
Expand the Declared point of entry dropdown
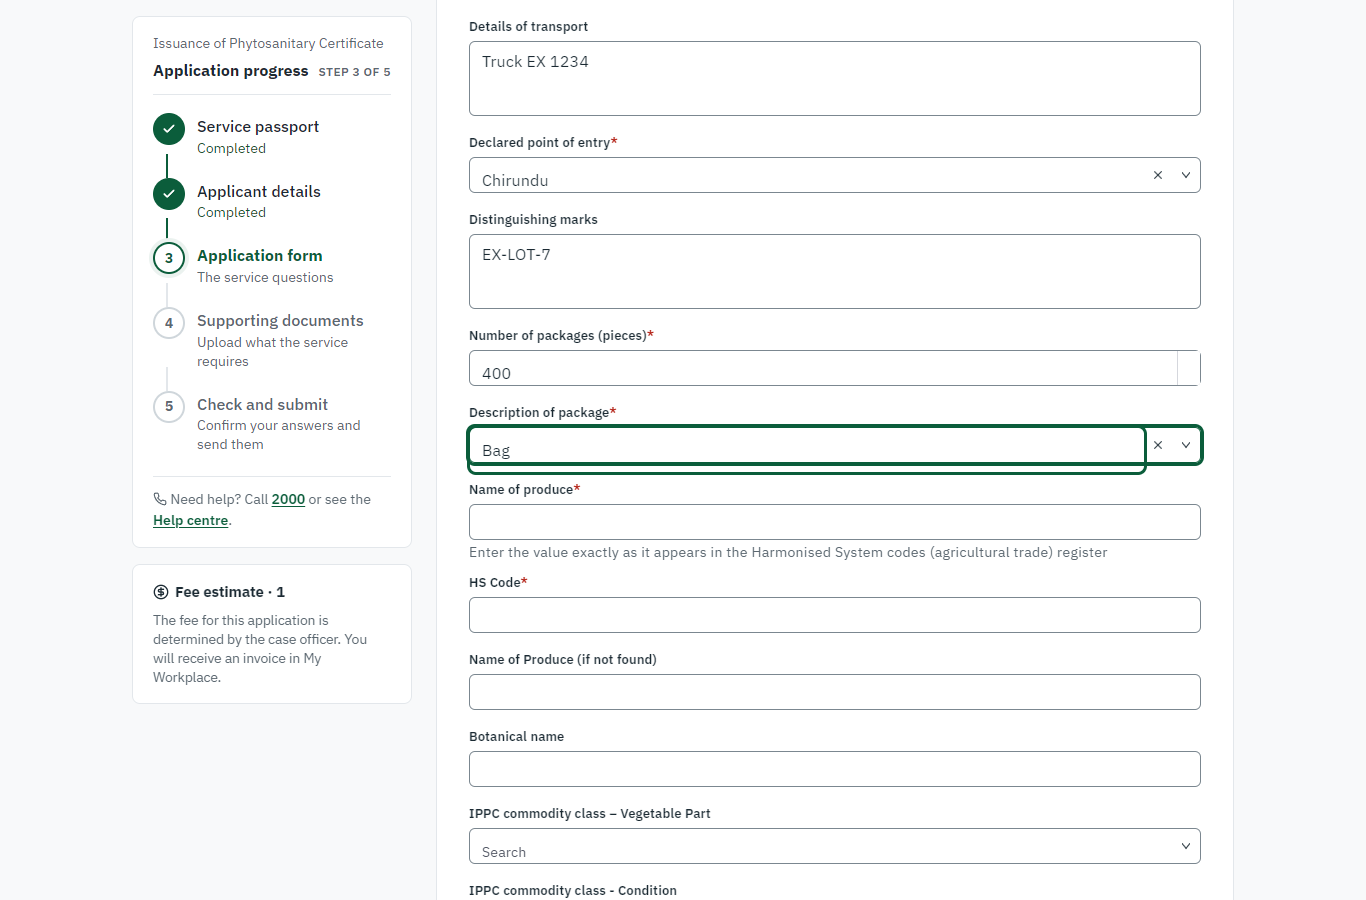[1186, 175]
